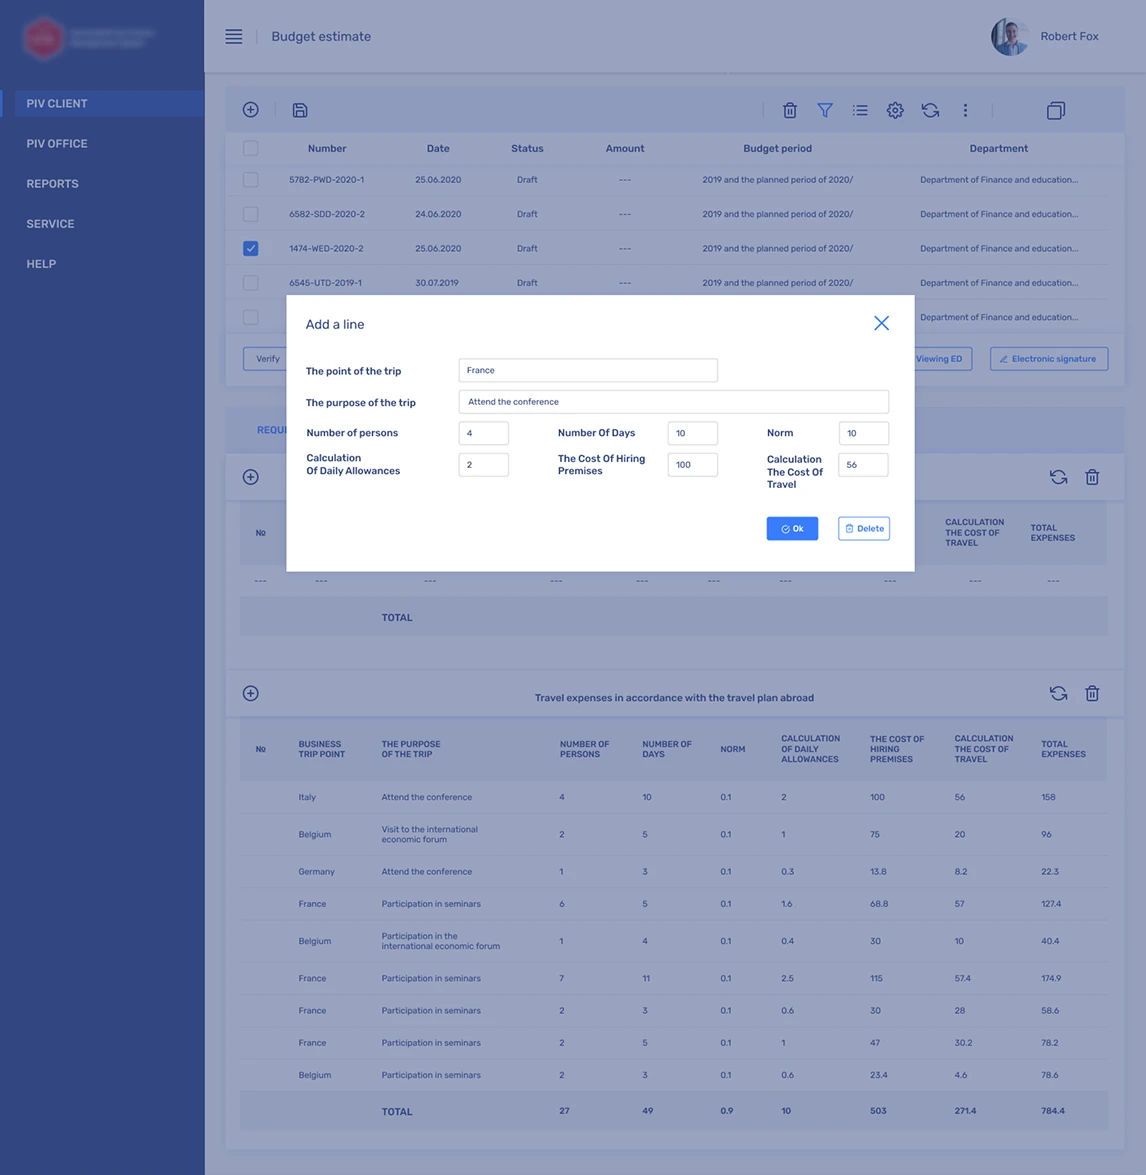The width and height of the screenshot is (1146, 1175).
Task: Click the Verify button
Action: tap(265, 359)
